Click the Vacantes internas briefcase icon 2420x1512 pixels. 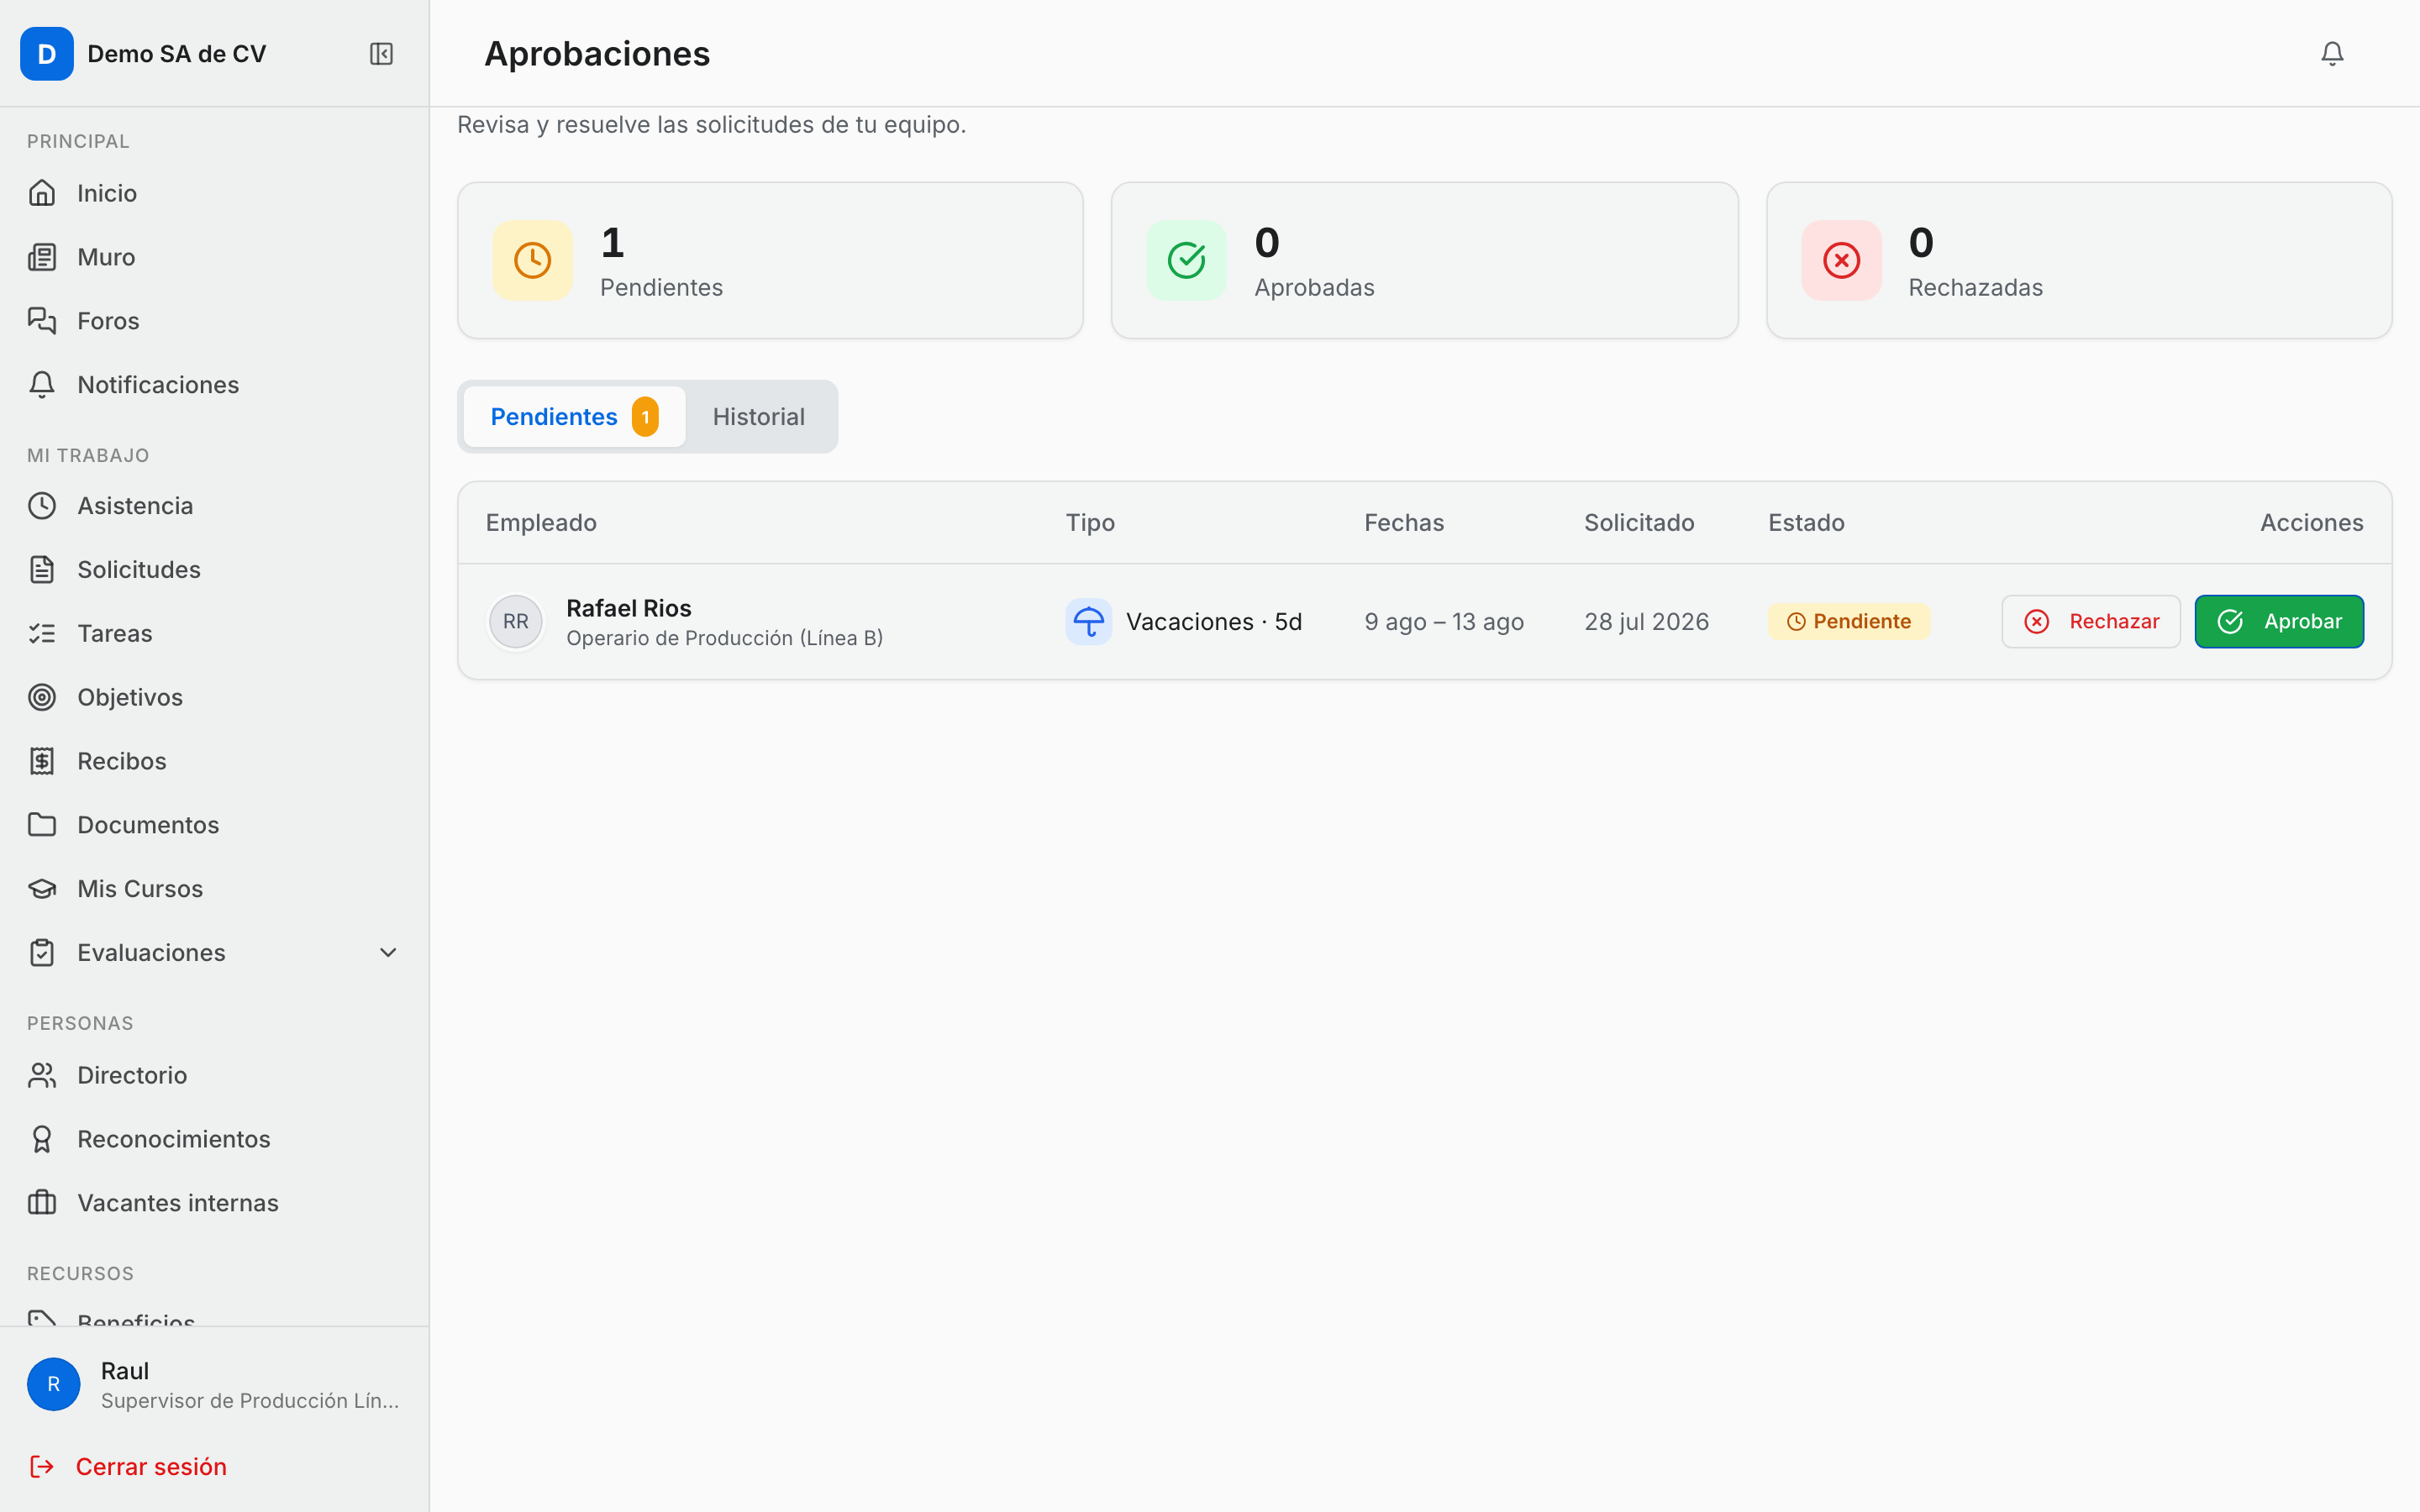(x=42, y=1203)
